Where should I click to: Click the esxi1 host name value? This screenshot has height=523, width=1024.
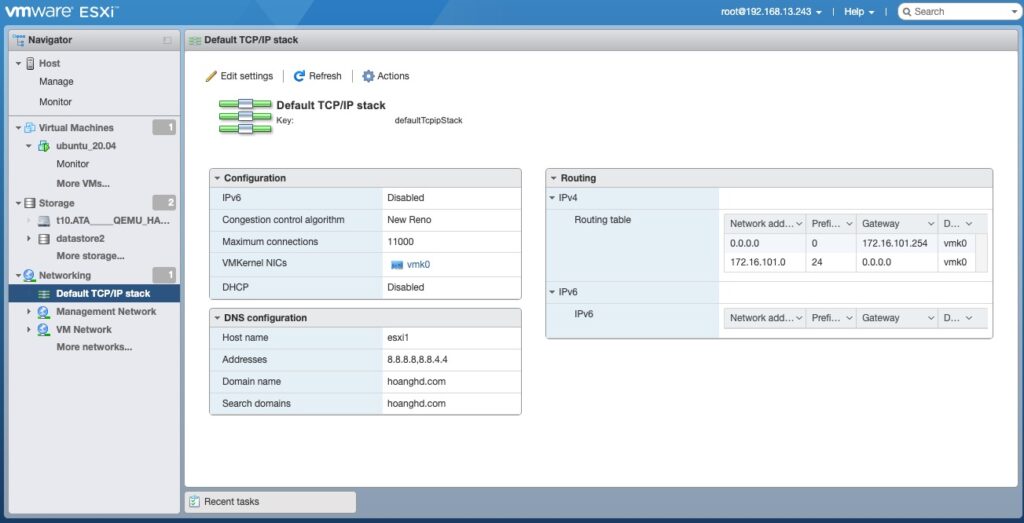pos(398,338)
